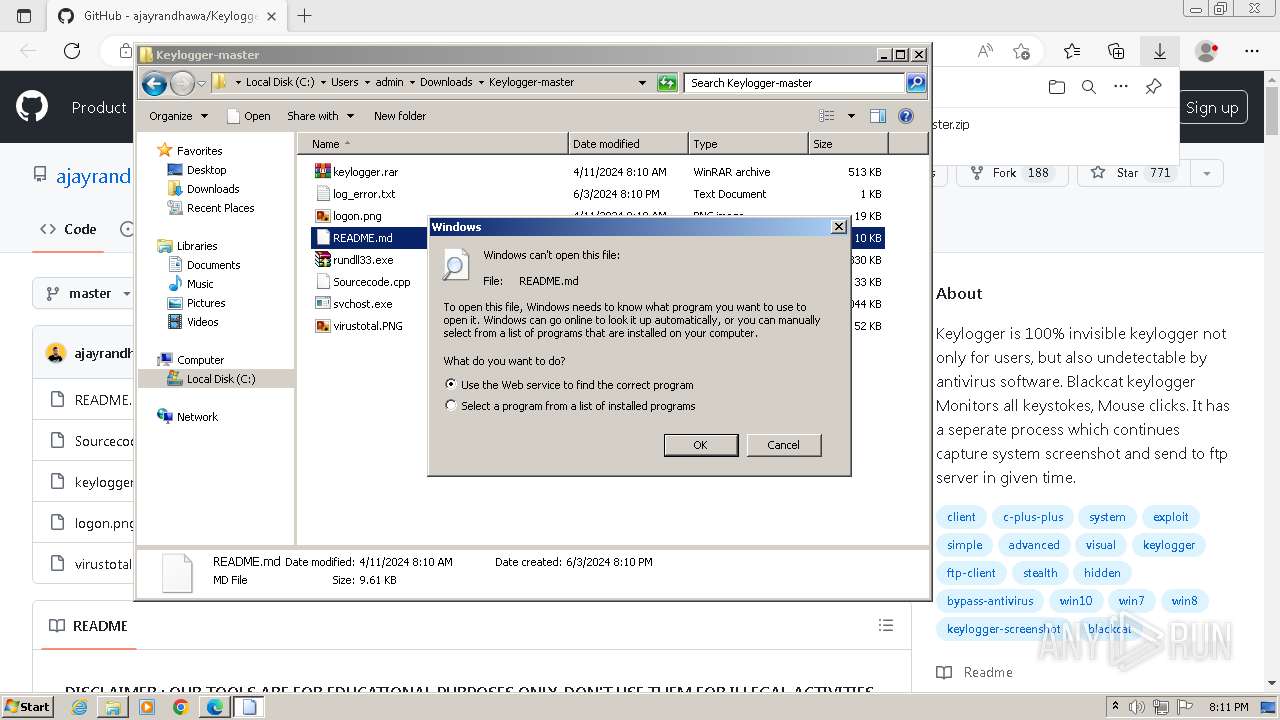
Task: Open Pictures library
Action: tap(206, 303)
